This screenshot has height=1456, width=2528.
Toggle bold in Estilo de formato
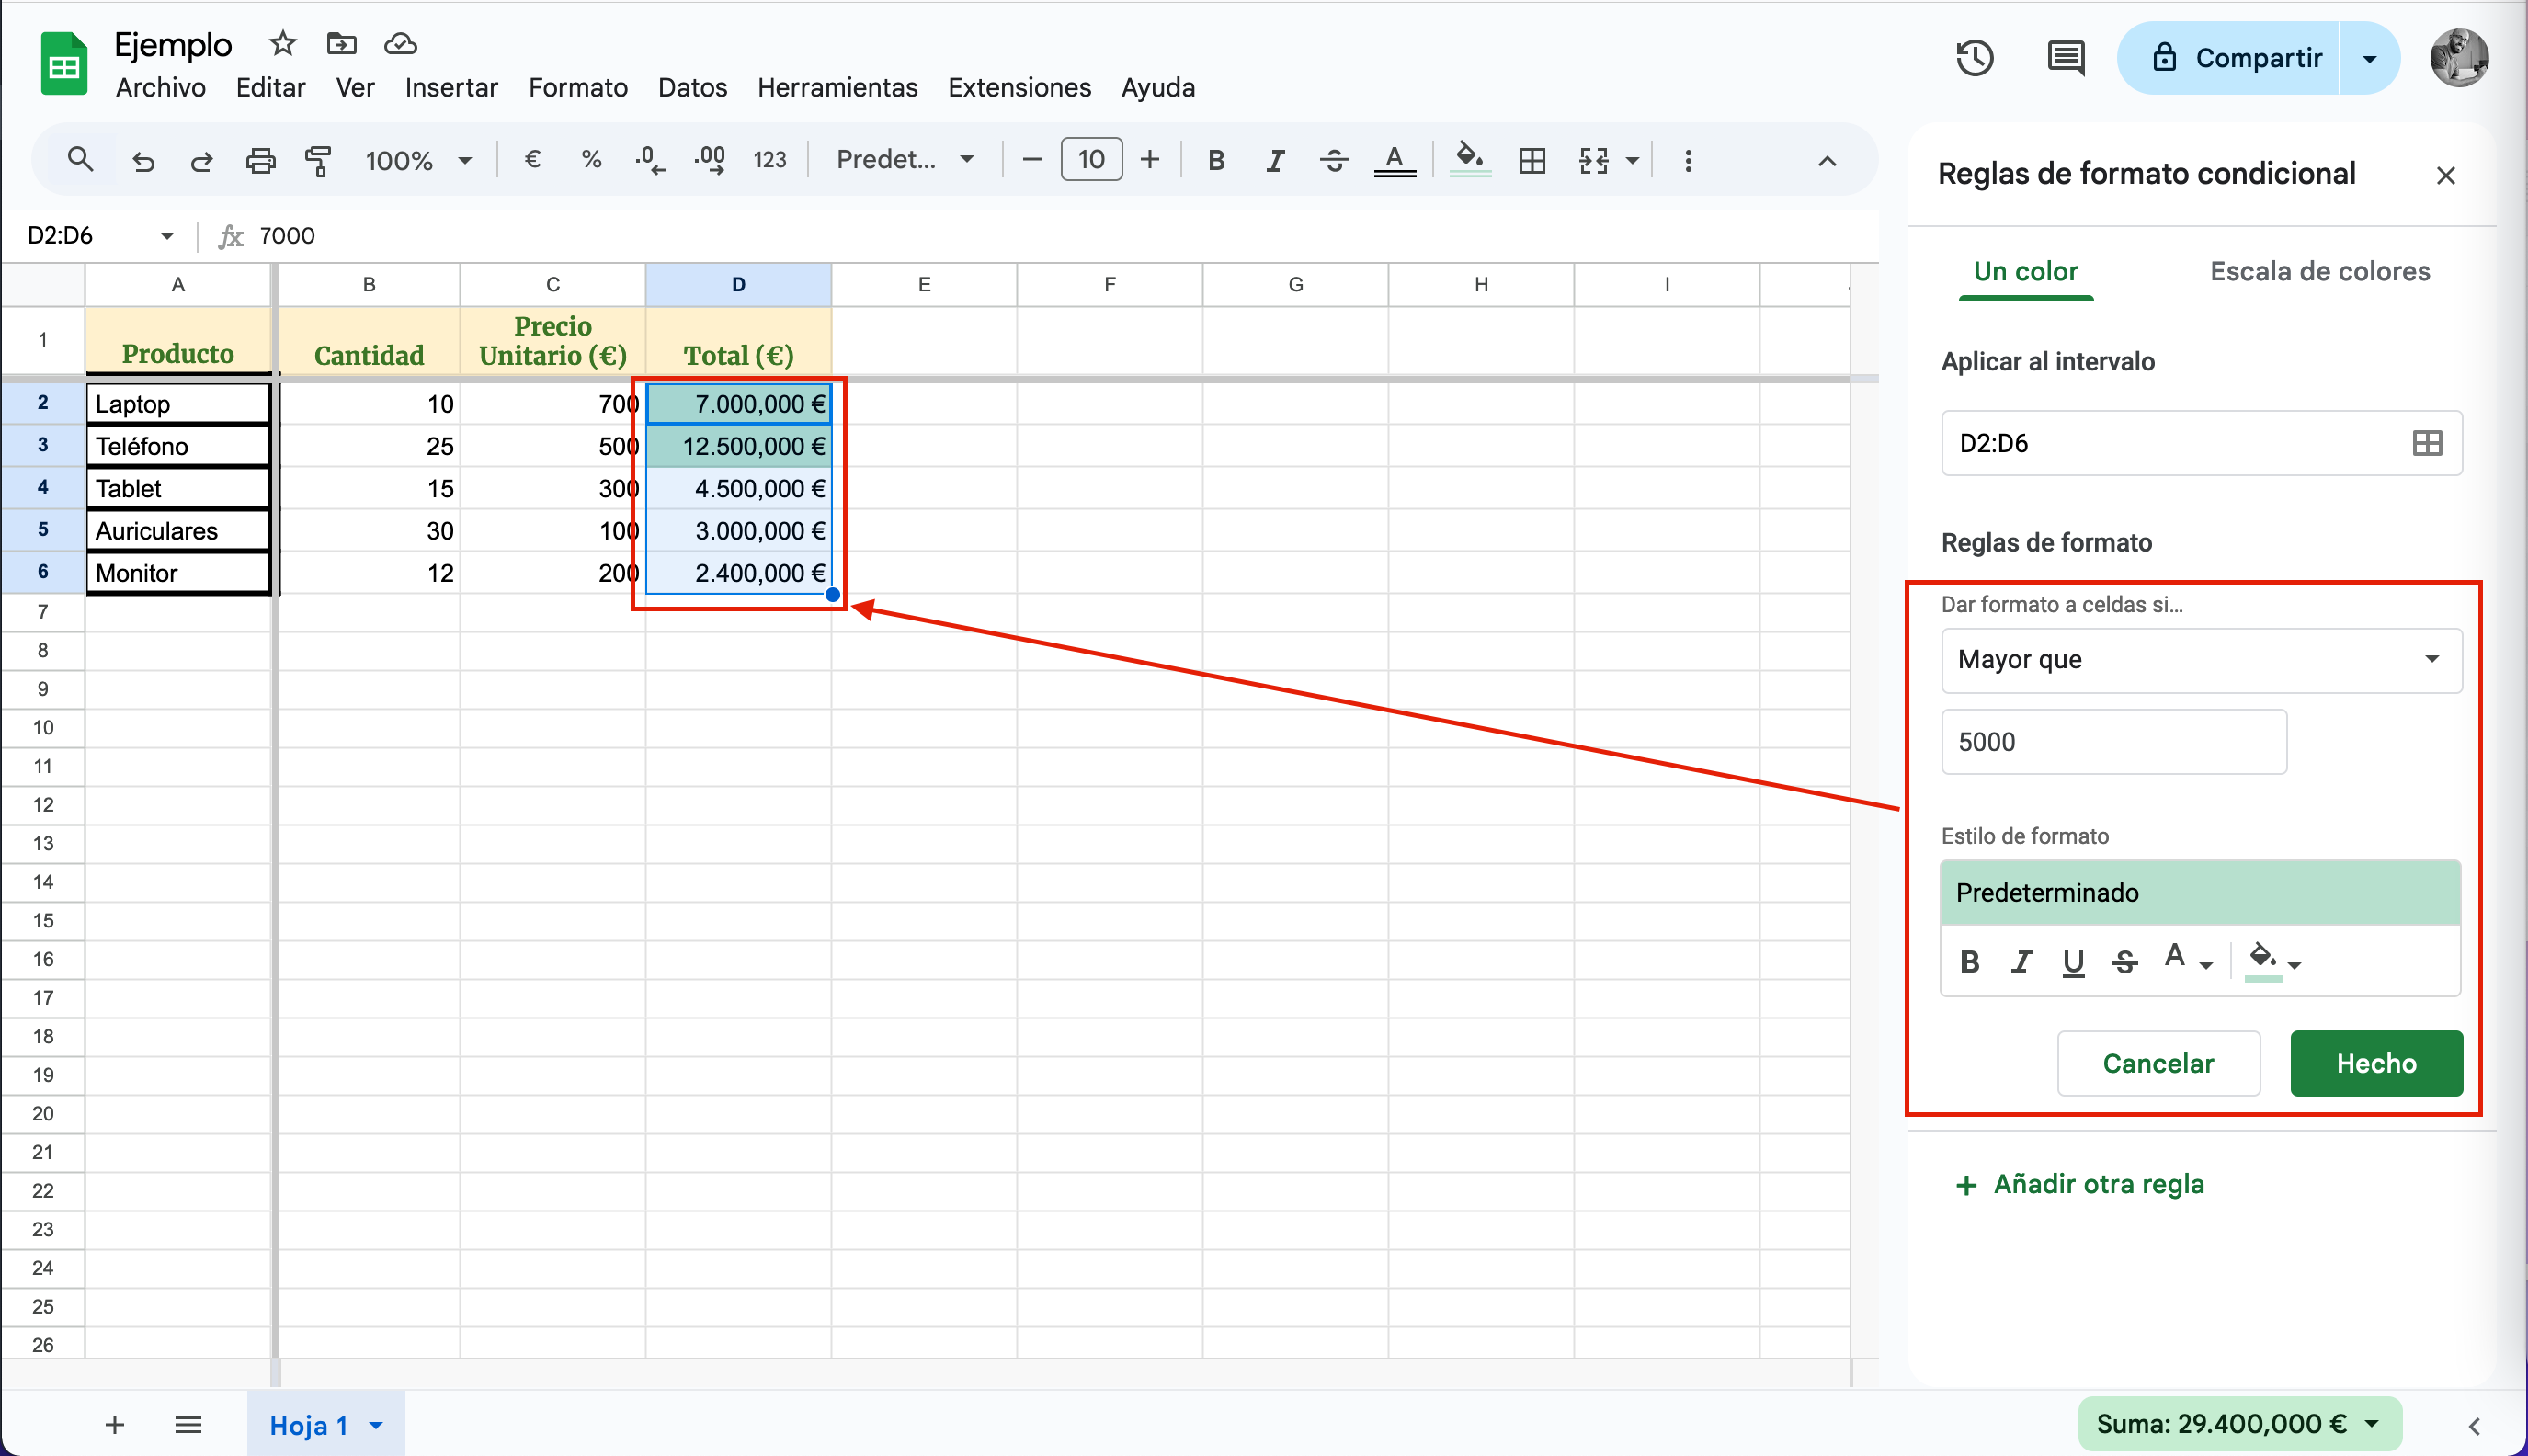tap(1969, 962)
